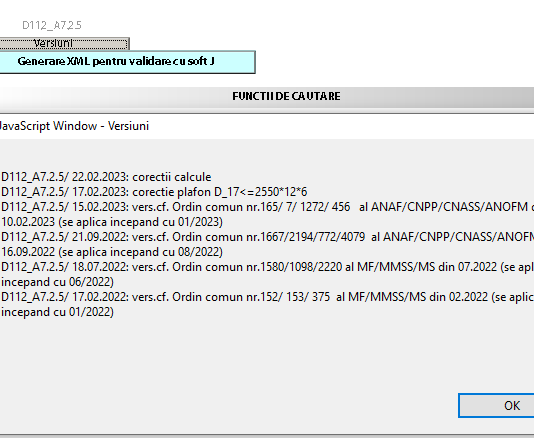Select the 15.02.2023 Ordin comun nr.165 line
Viewport: 534px width, 438px height.
[x=267, y=207]
